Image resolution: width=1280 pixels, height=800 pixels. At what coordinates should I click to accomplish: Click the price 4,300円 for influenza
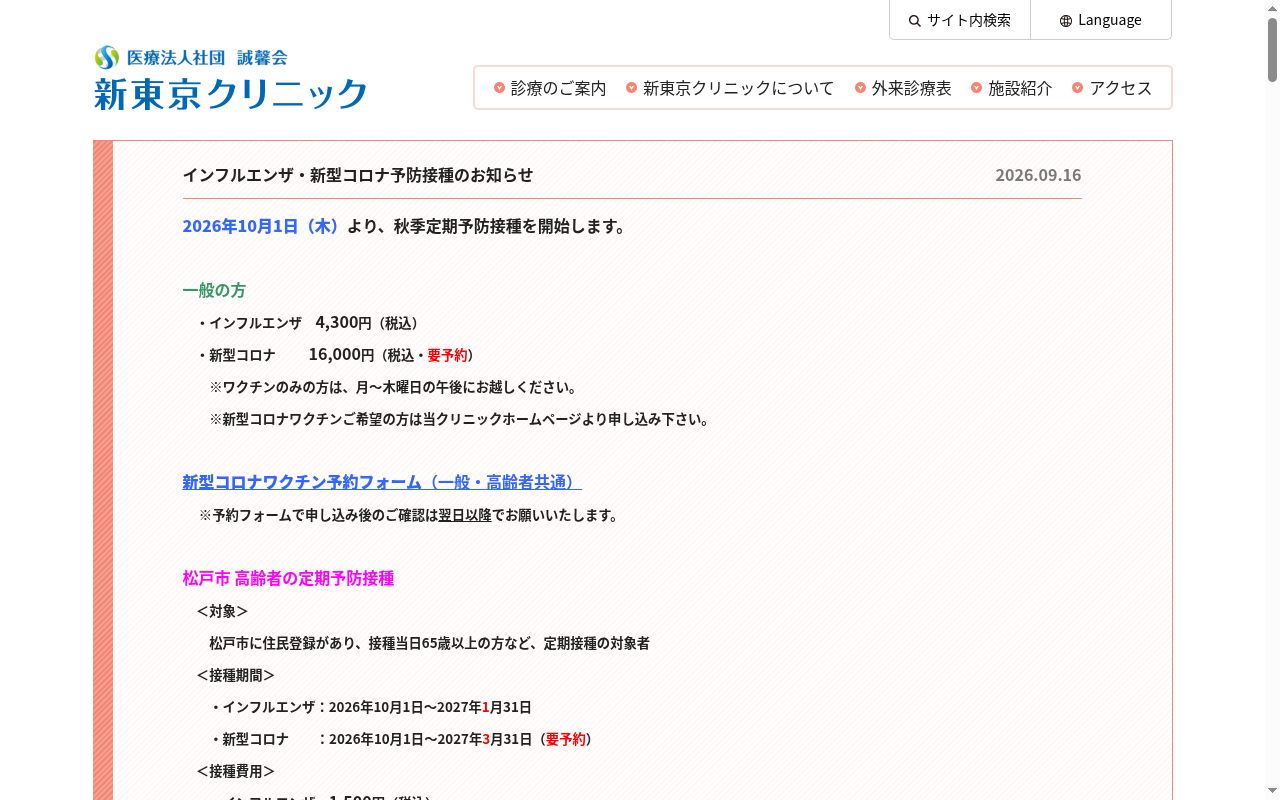(343, 322)
